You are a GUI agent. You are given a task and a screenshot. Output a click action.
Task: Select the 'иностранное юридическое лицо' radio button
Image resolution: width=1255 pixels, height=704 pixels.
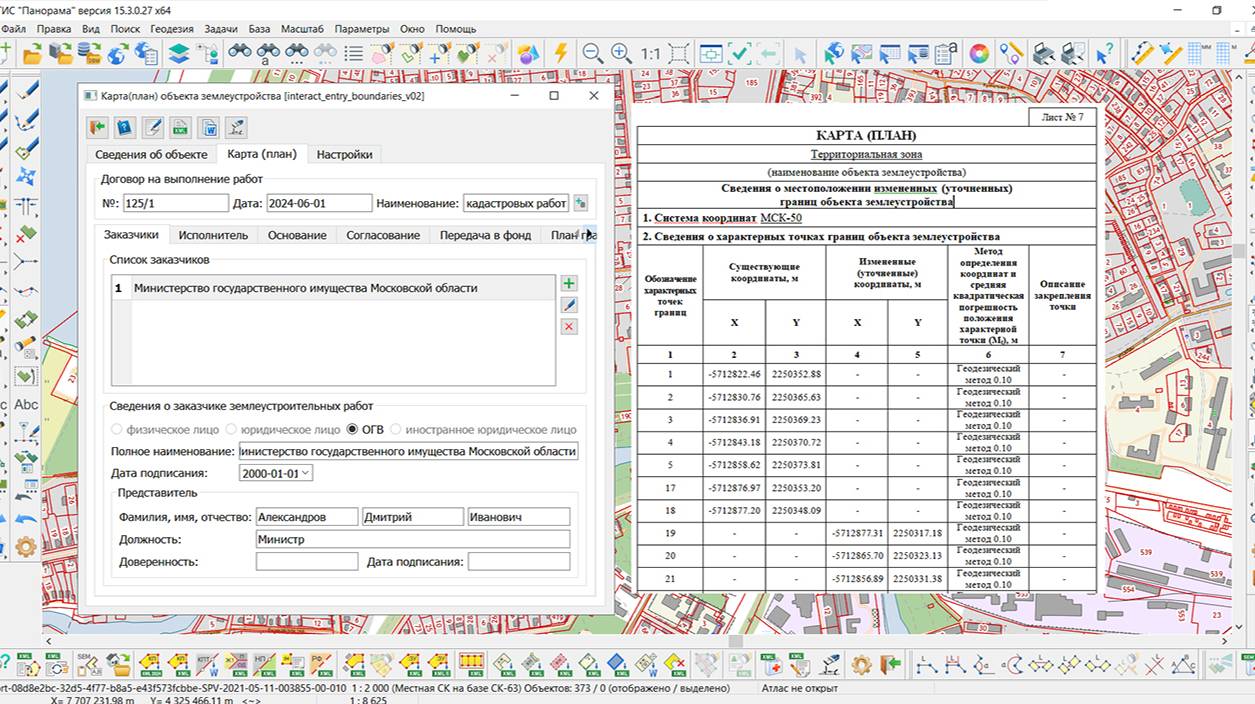(x=397, y=429)
